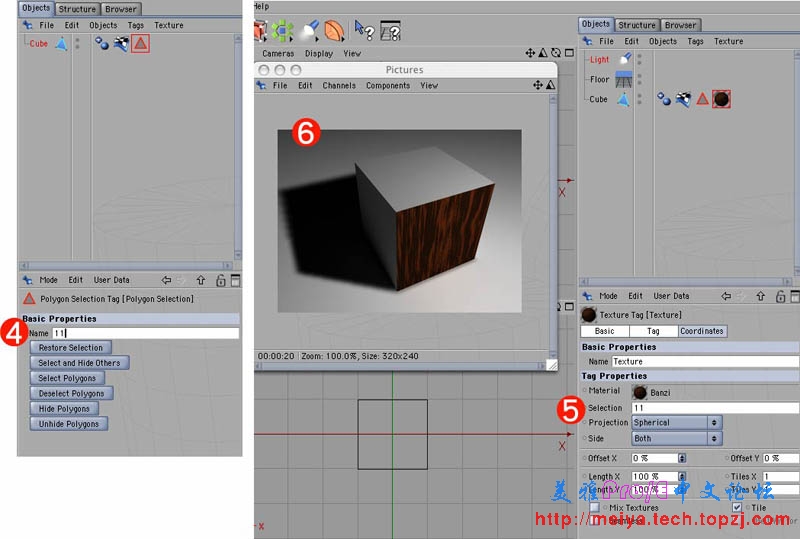Open the Side dropdown showing Both
The image size is (800, 539).
pyautogui.click(x=676, y=438)
